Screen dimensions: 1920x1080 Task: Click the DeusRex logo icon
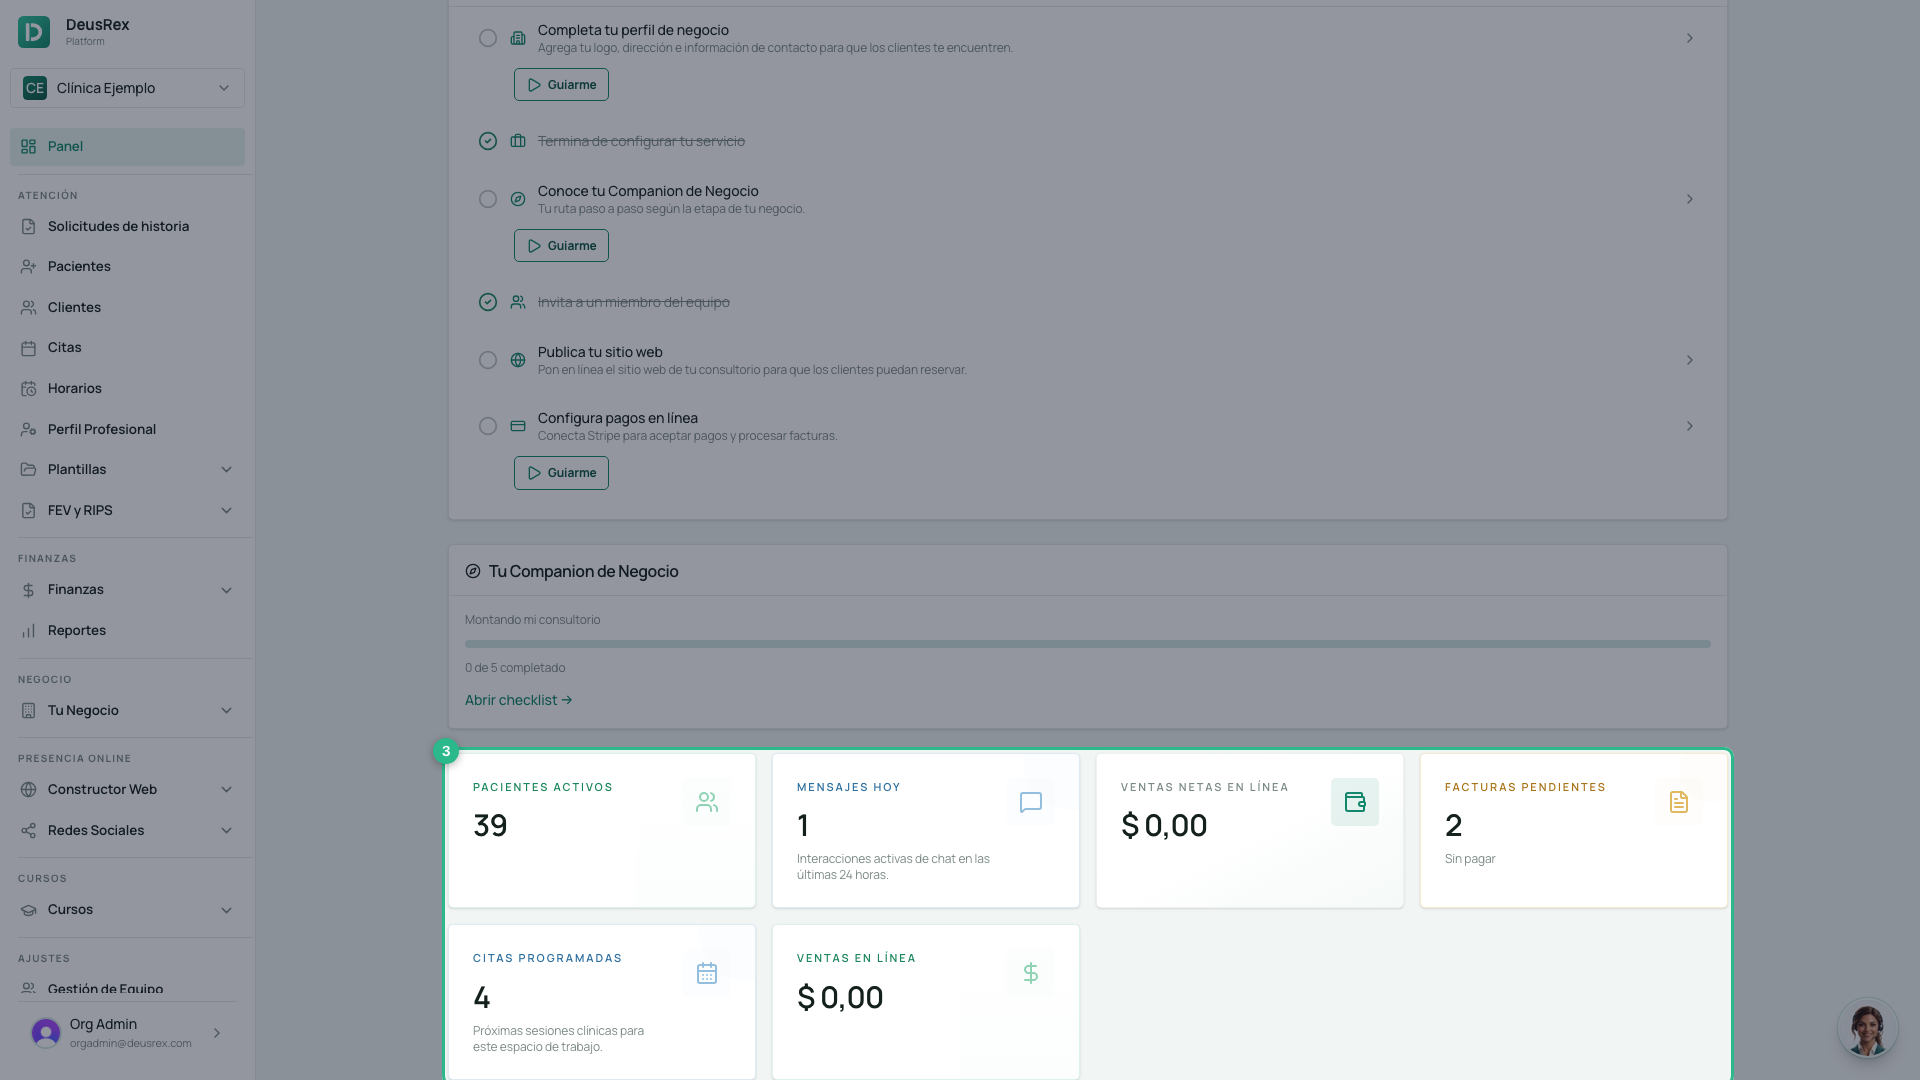tap(34, 32)
